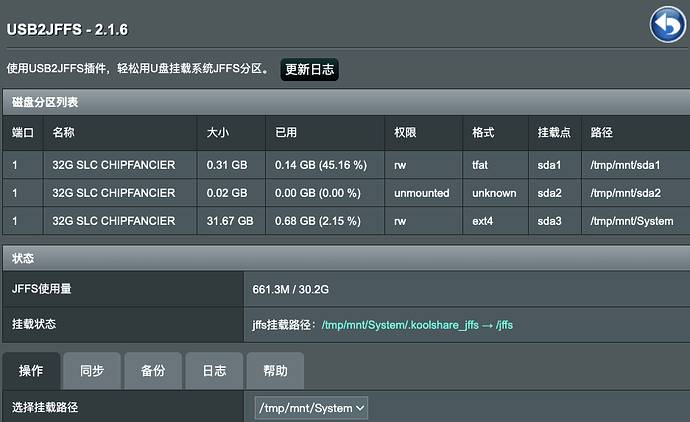Click the blue back arrow icon
Viewport: 690px width, 422px height.
pyautogui.click(x=668, y=25)
